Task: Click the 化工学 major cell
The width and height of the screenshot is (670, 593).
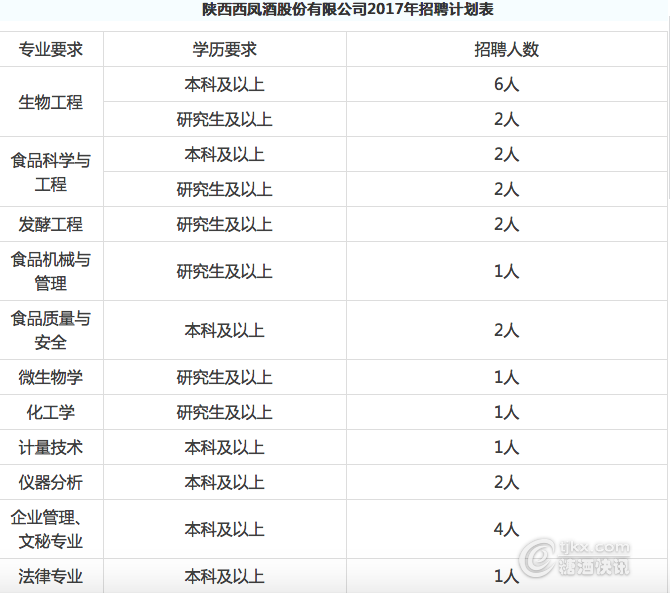Action: tap(50, 412)
